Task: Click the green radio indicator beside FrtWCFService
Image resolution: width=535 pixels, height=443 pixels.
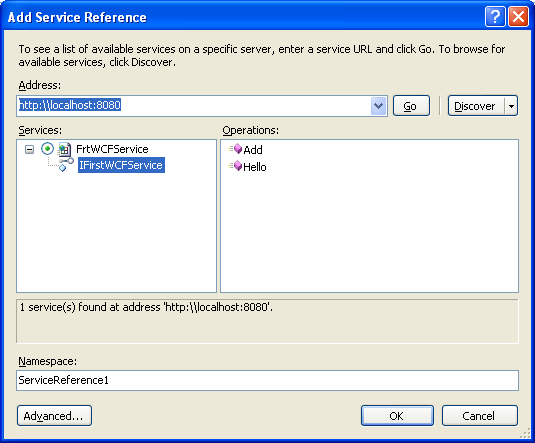Action: point(47,149)
